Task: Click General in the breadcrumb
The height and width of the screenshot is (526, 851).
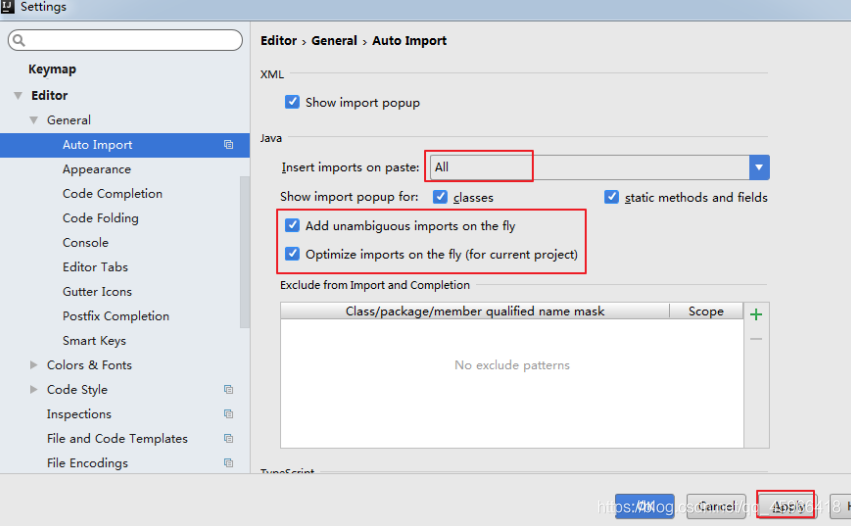Action: coord(334,41)
